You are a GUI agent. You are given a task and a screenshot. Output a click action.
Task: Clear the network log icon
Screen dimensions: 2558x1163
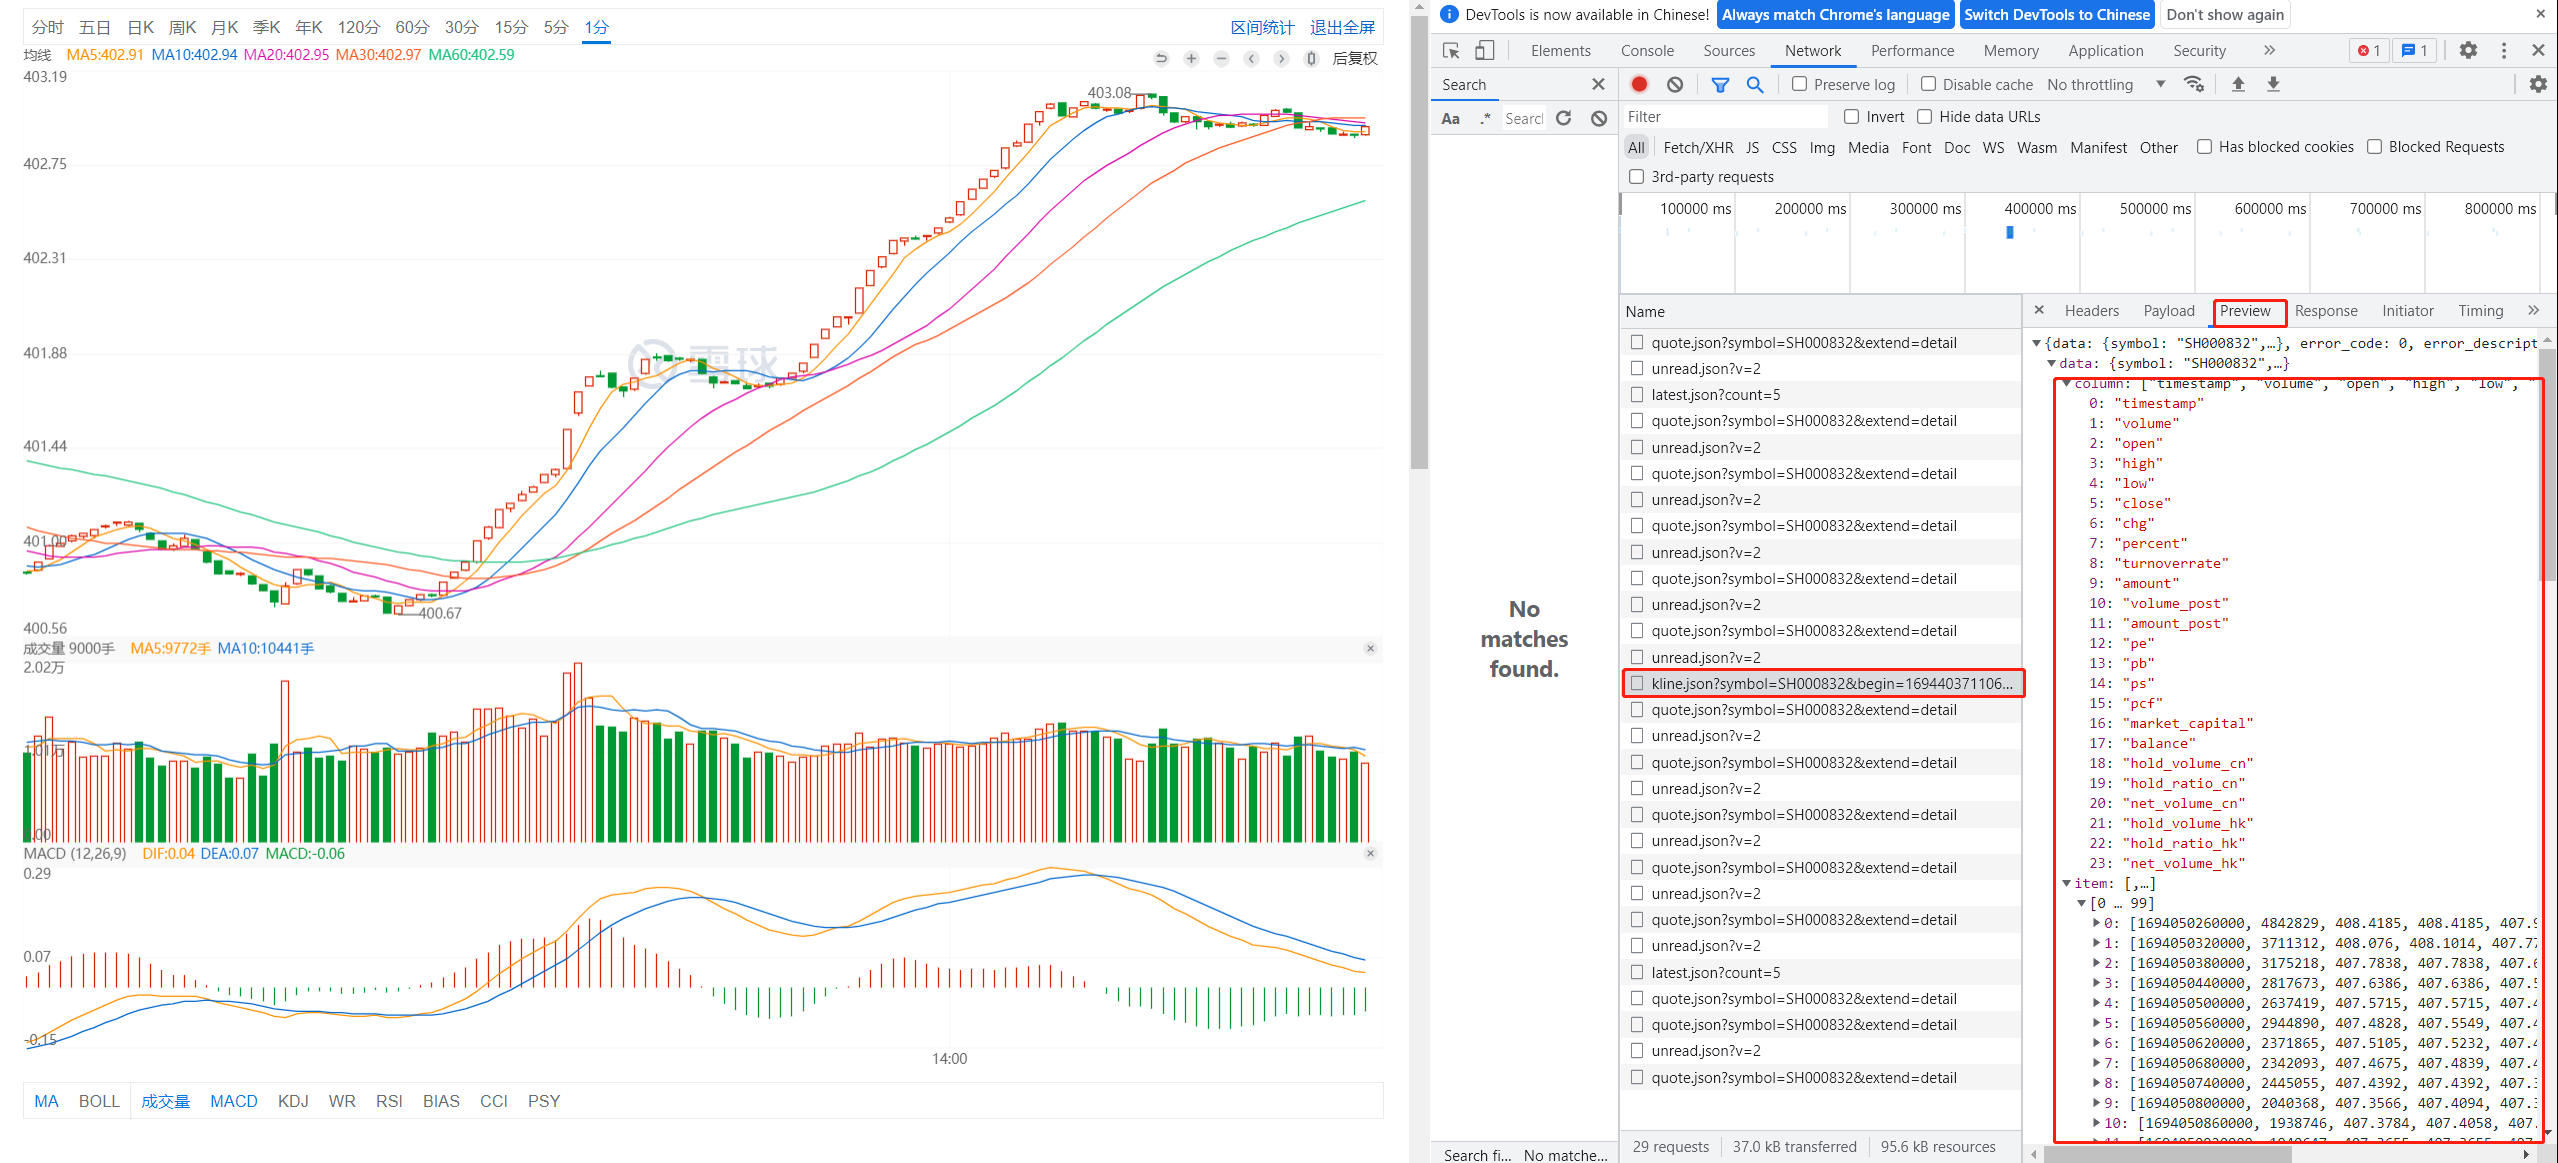pos(1675,84)
